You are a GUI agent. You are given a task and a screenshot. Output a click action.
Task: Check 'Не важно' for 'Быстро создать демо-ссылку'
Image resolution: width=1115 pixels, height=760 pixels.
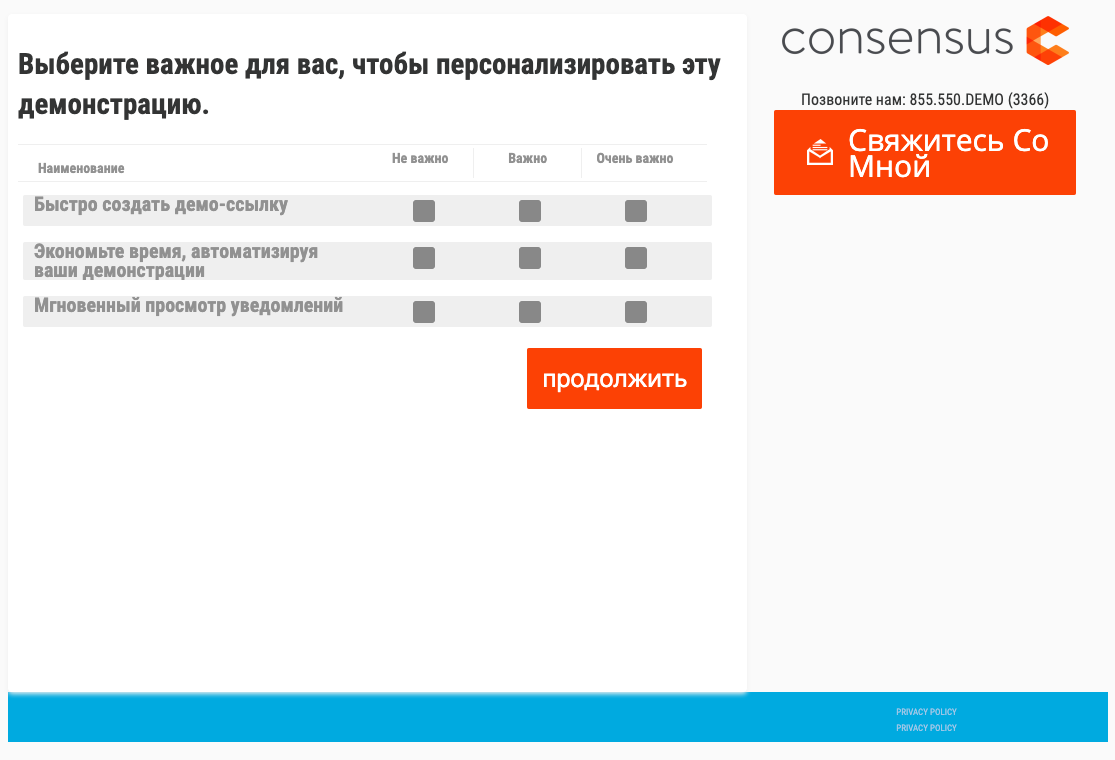click(423, 211)
